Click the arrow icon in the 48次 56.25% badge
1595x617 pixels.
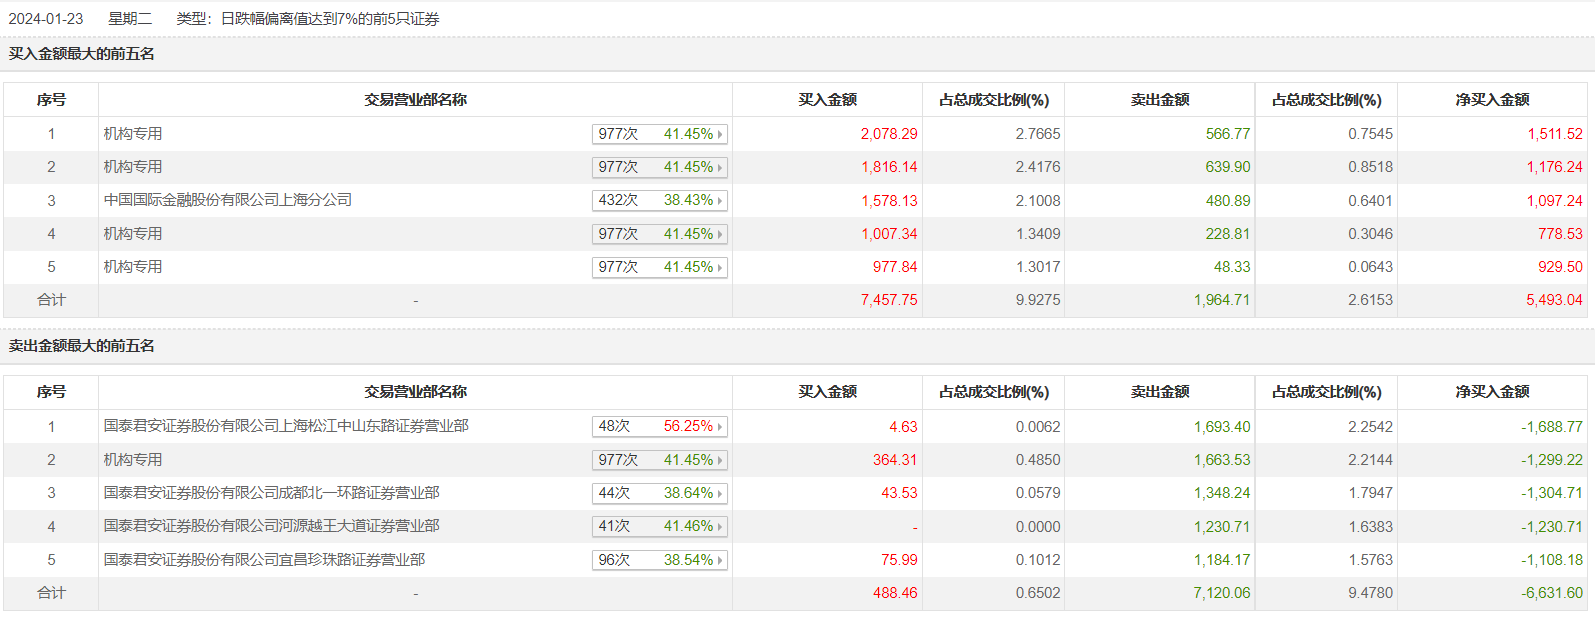tap(720, 427)
